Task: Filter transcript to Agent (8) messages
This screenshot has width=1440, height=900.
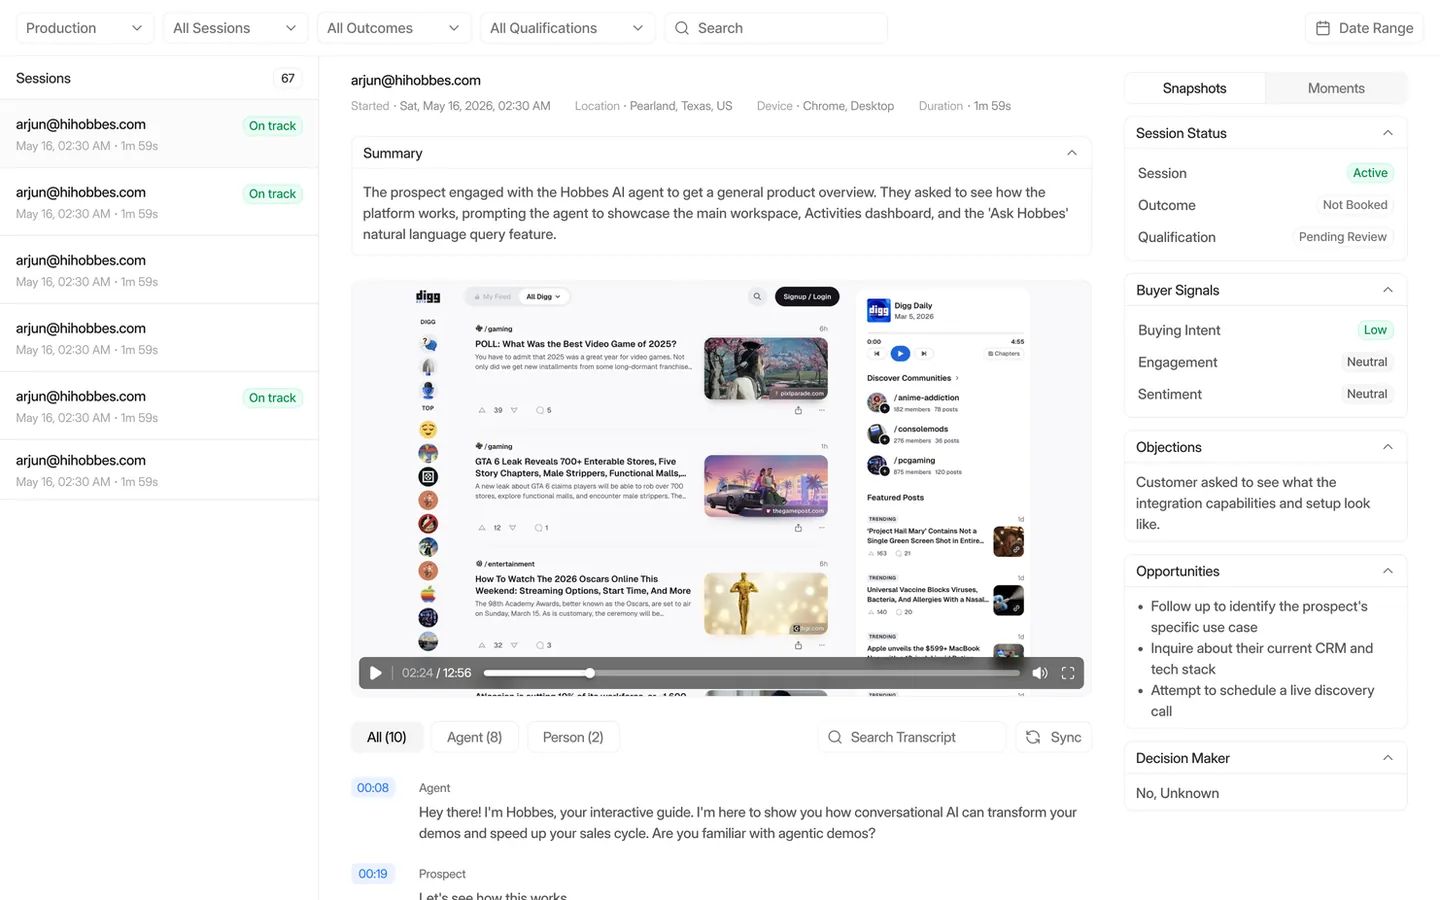Action: pos(474,737)
